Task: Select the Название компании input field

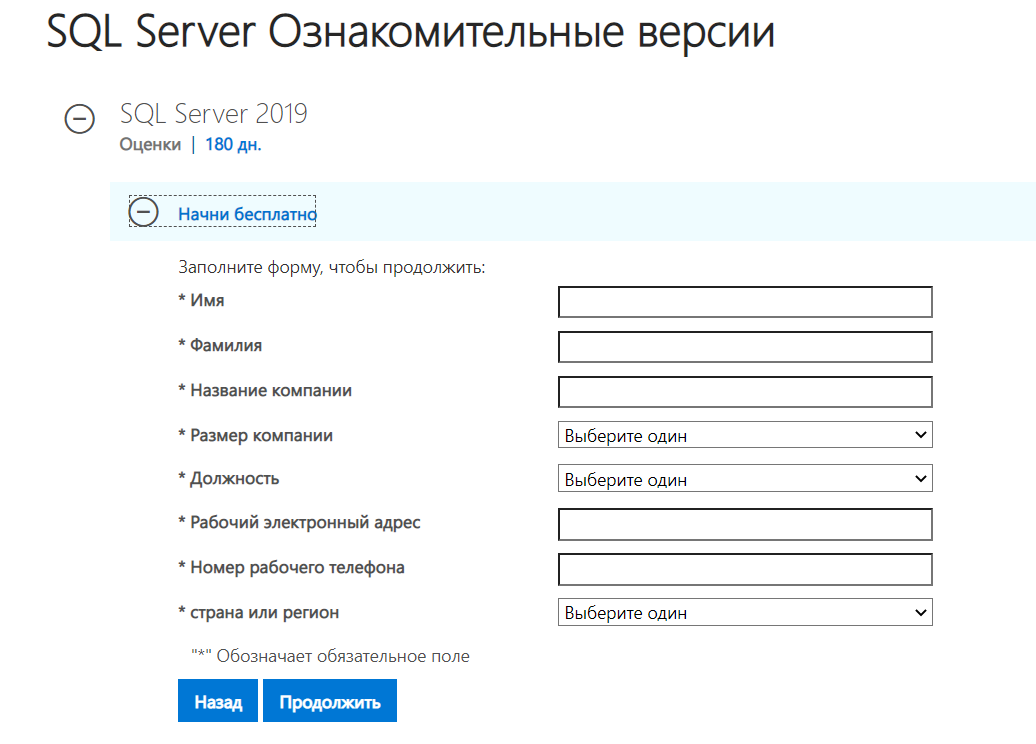Action: coord(745,392)
